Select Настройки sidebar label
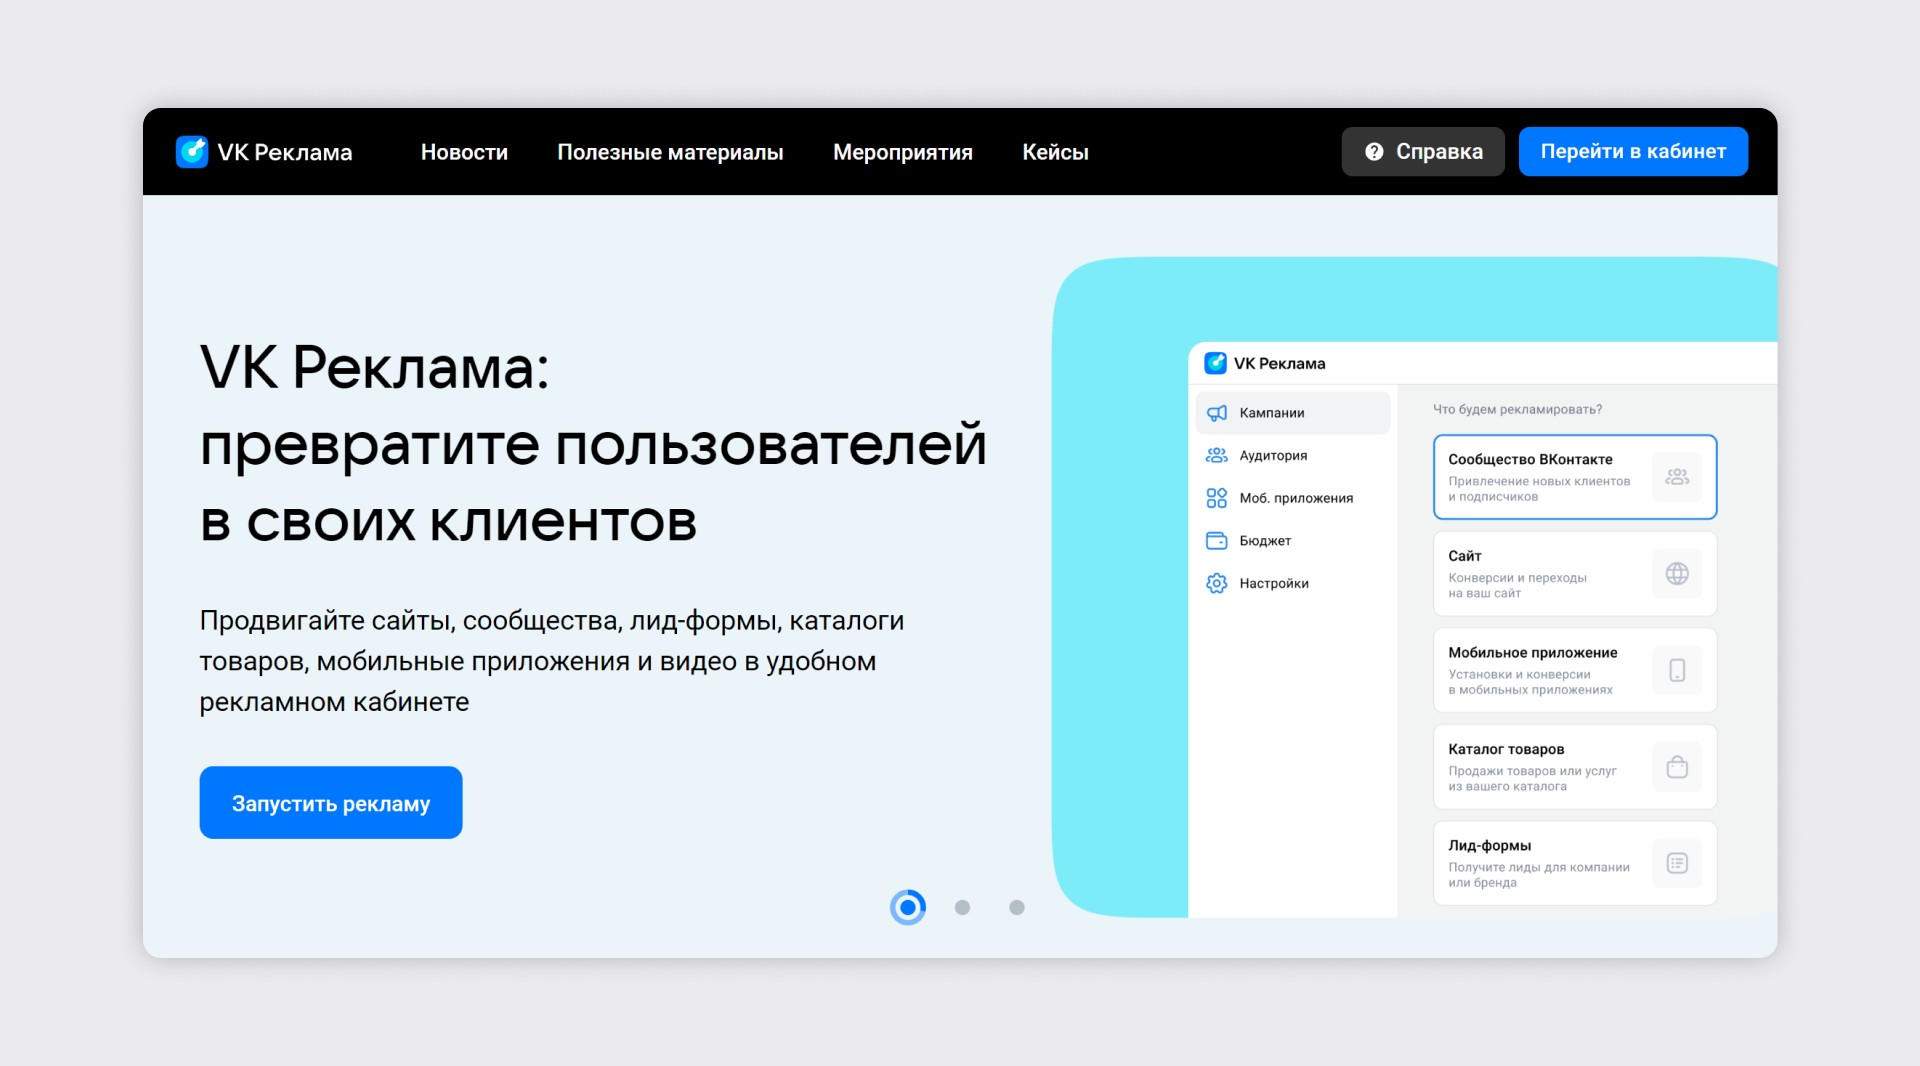 point(1274,583)
